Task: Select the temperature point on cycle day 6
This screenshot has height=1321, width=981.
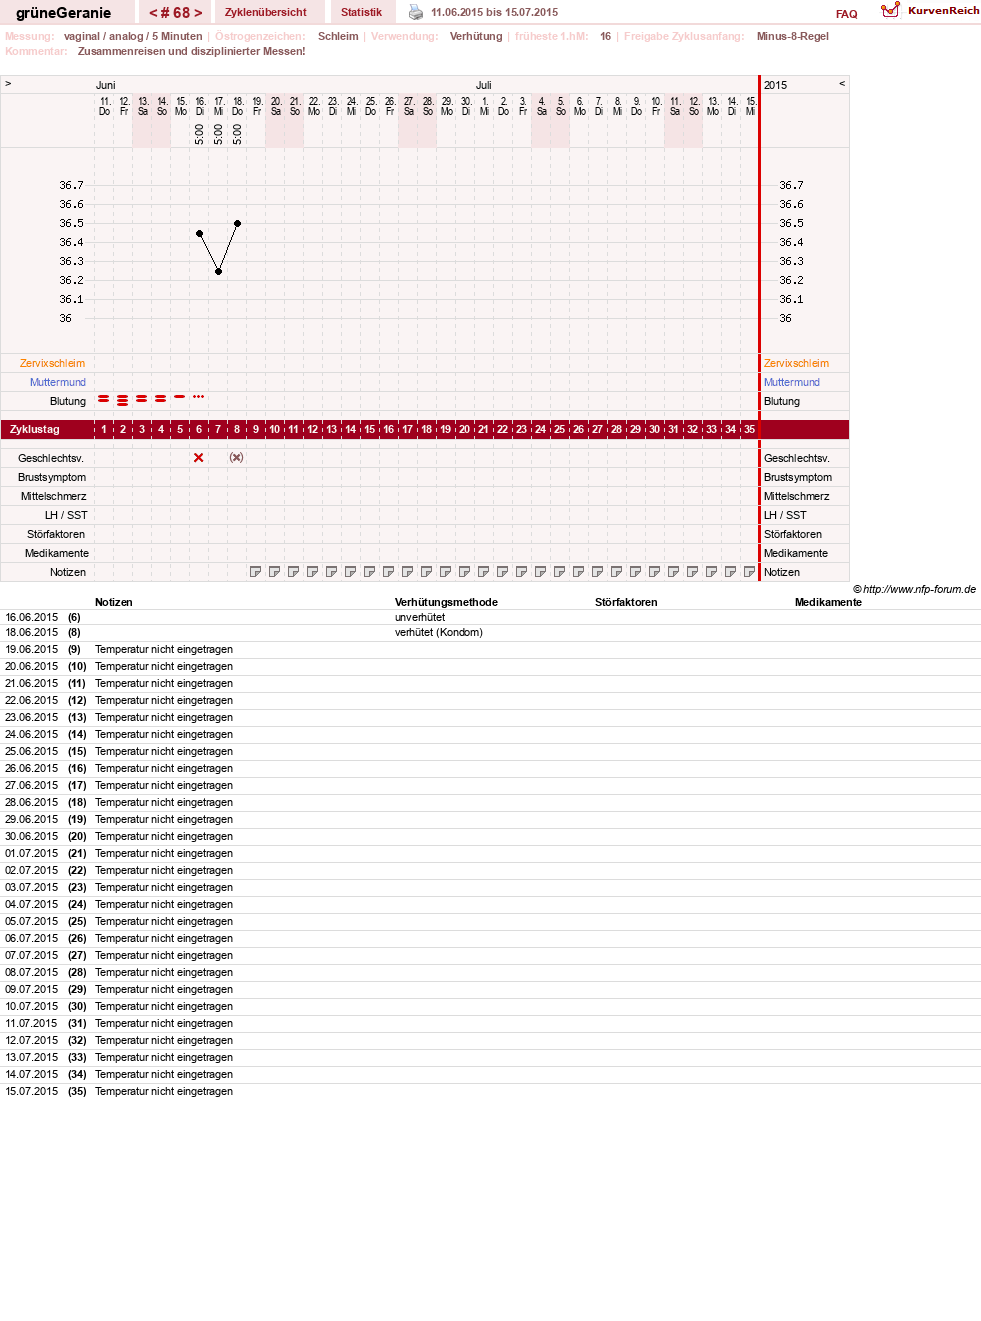Action: coord(199,233)
